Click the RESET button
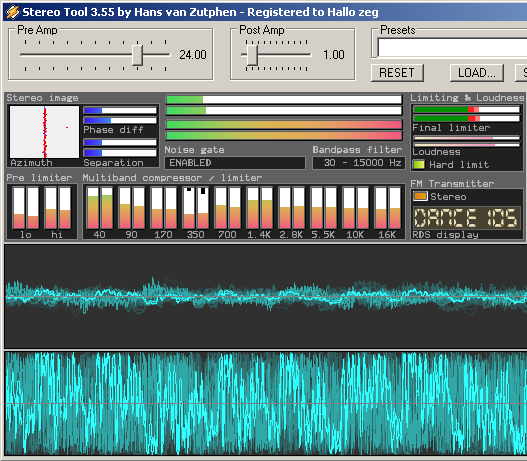The height and width of the screenshot is (461, 527). pyautogui.click(x=397, y=73)
